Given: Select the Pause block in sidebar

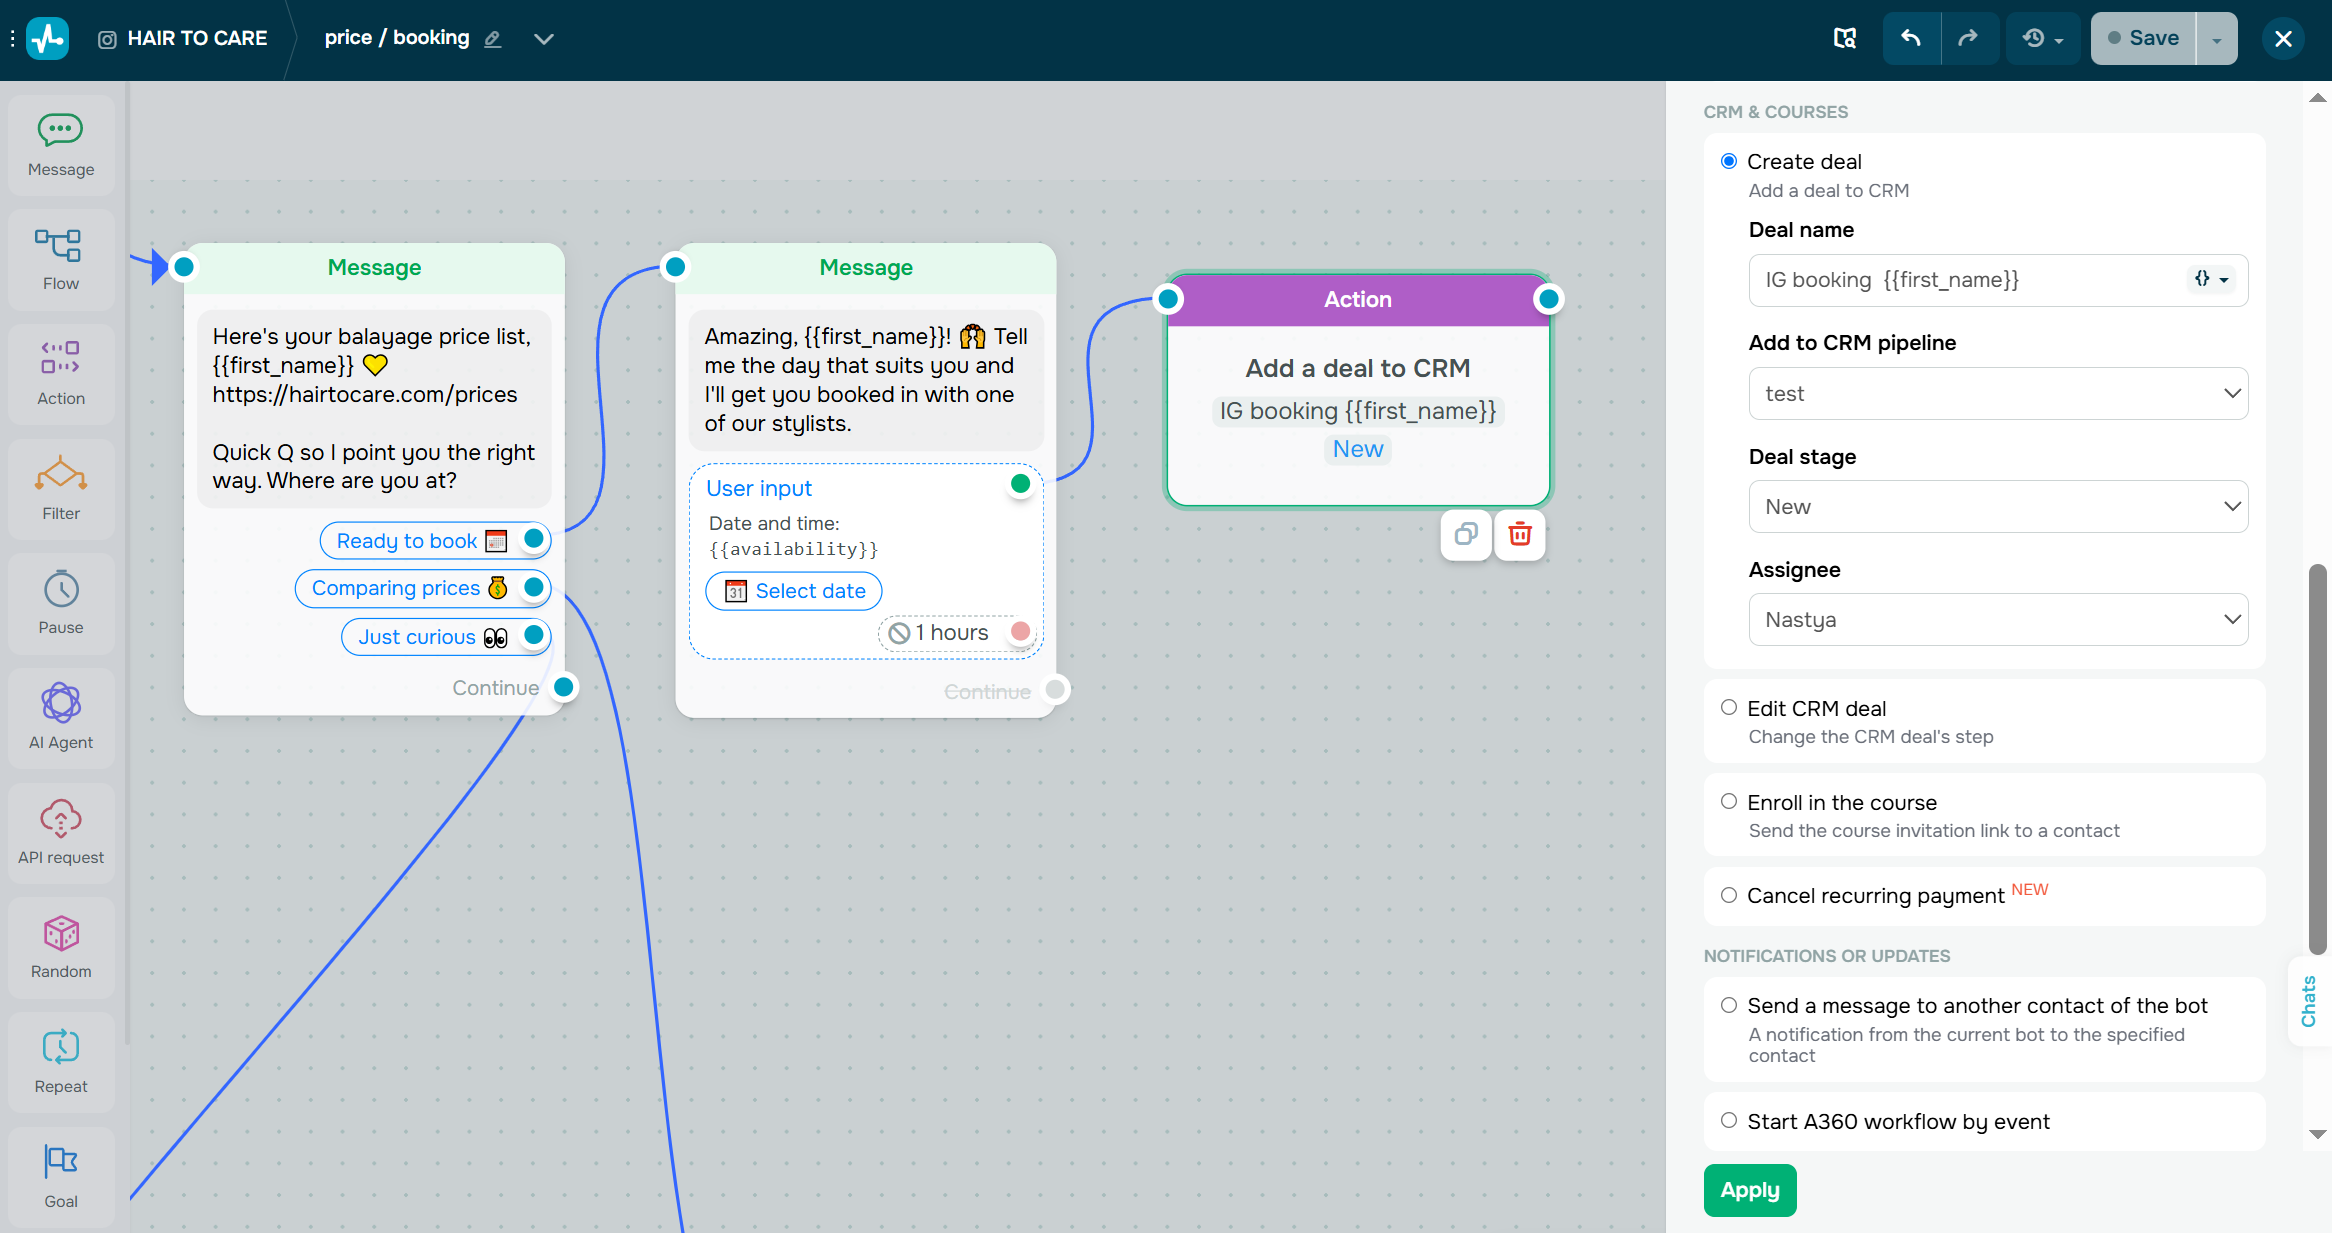Looking at the screenshot, I should (61, 604).
